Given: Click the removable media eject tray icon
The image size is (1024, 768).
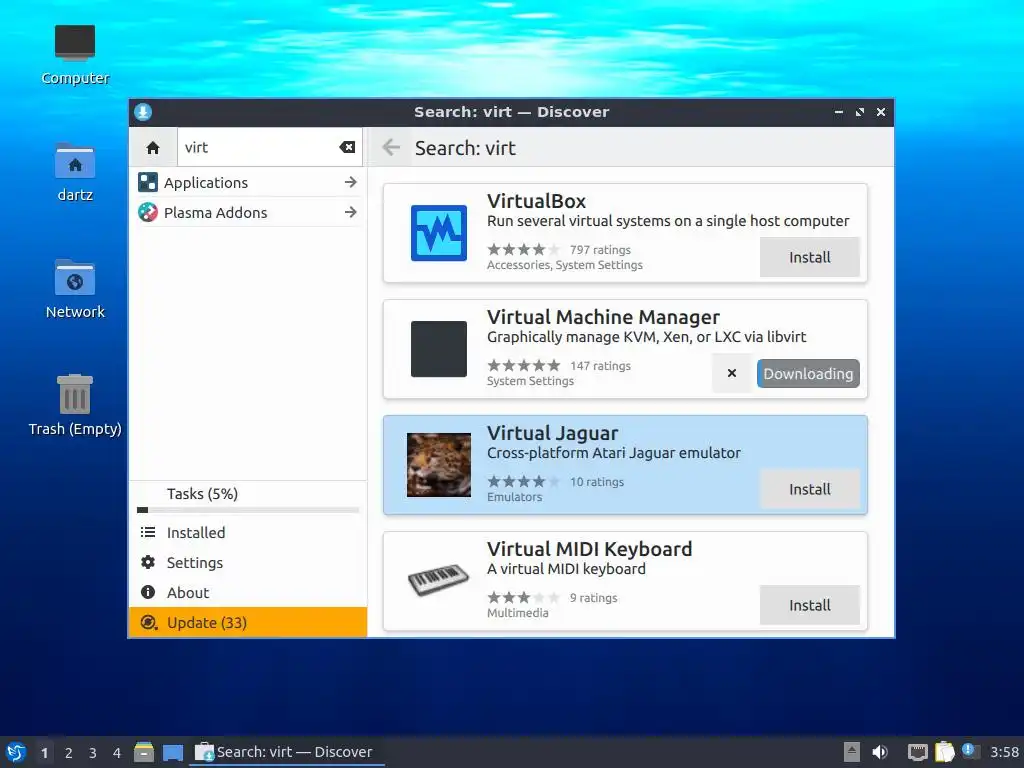Looking at the screenshot, I should (x=852, y=752).
